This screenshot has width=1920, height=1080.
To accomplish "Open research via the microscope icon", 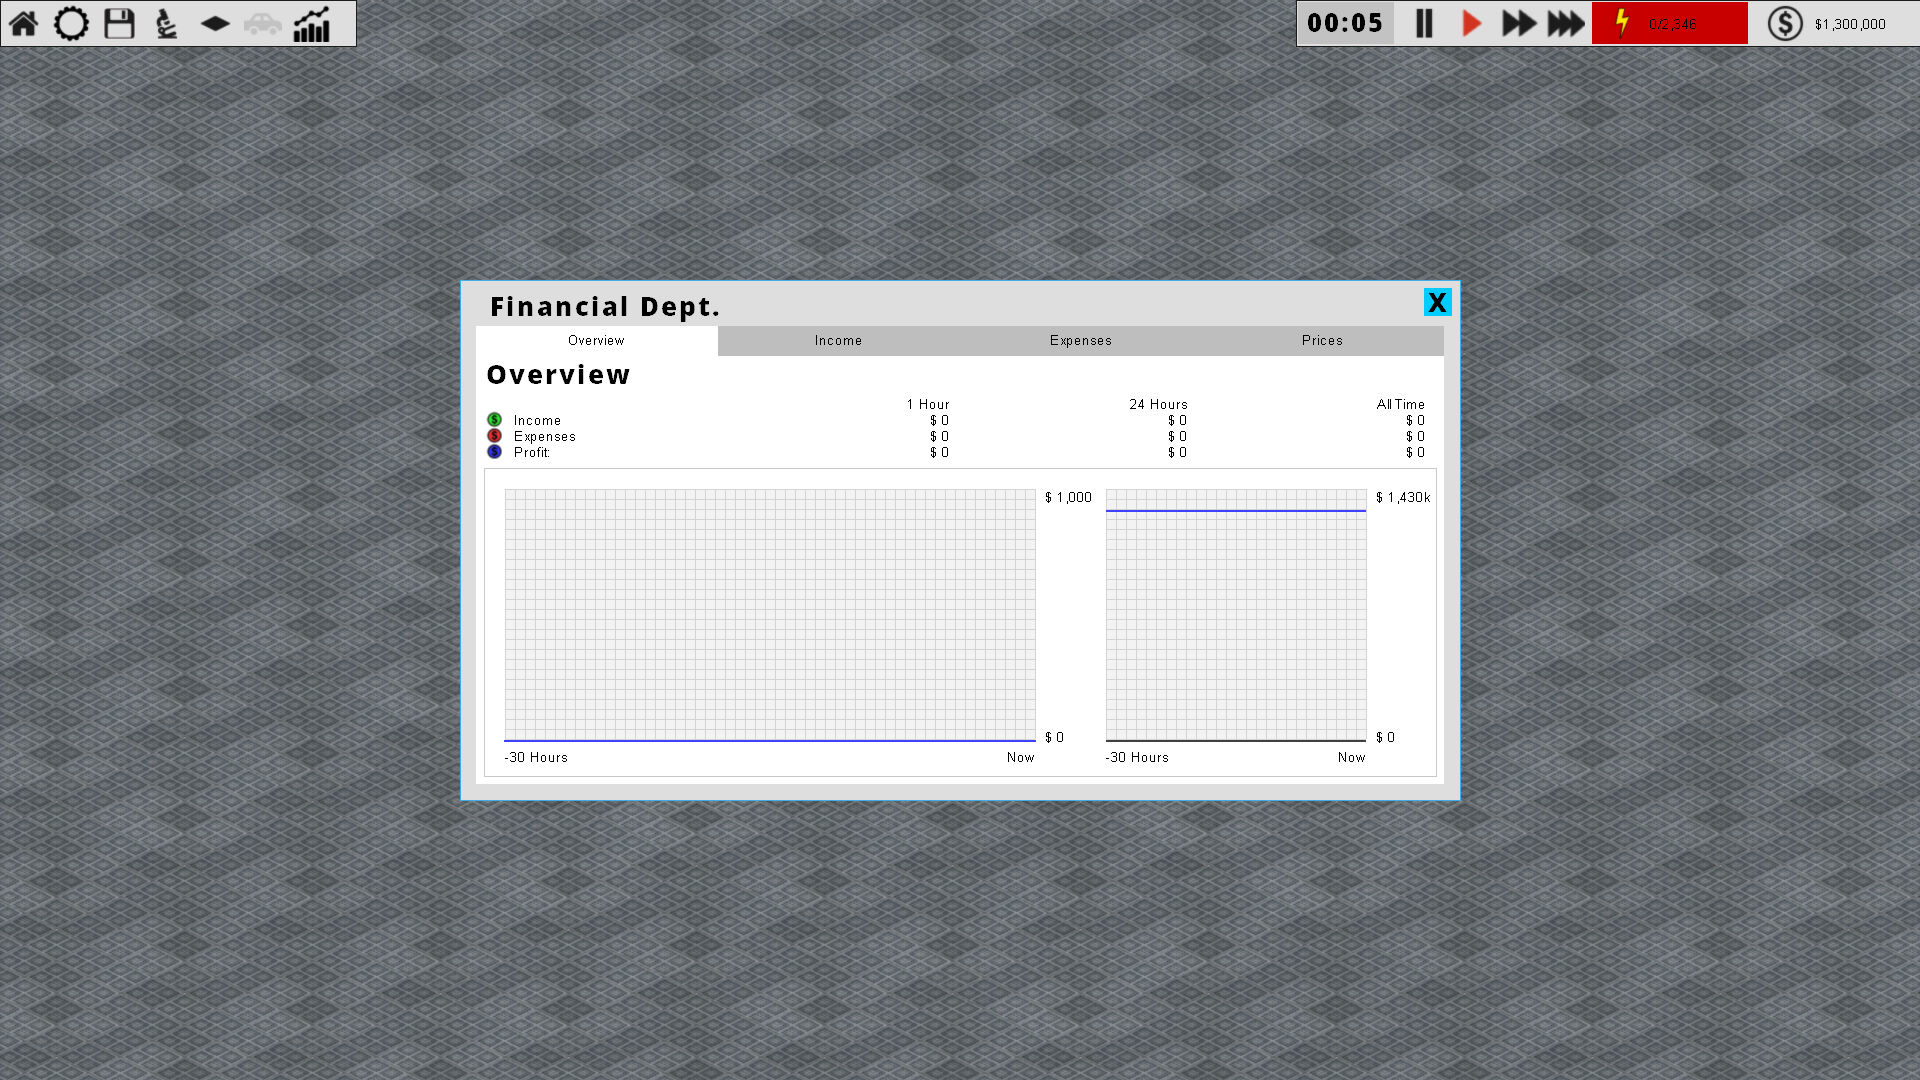I will click(x=167, y=23).
